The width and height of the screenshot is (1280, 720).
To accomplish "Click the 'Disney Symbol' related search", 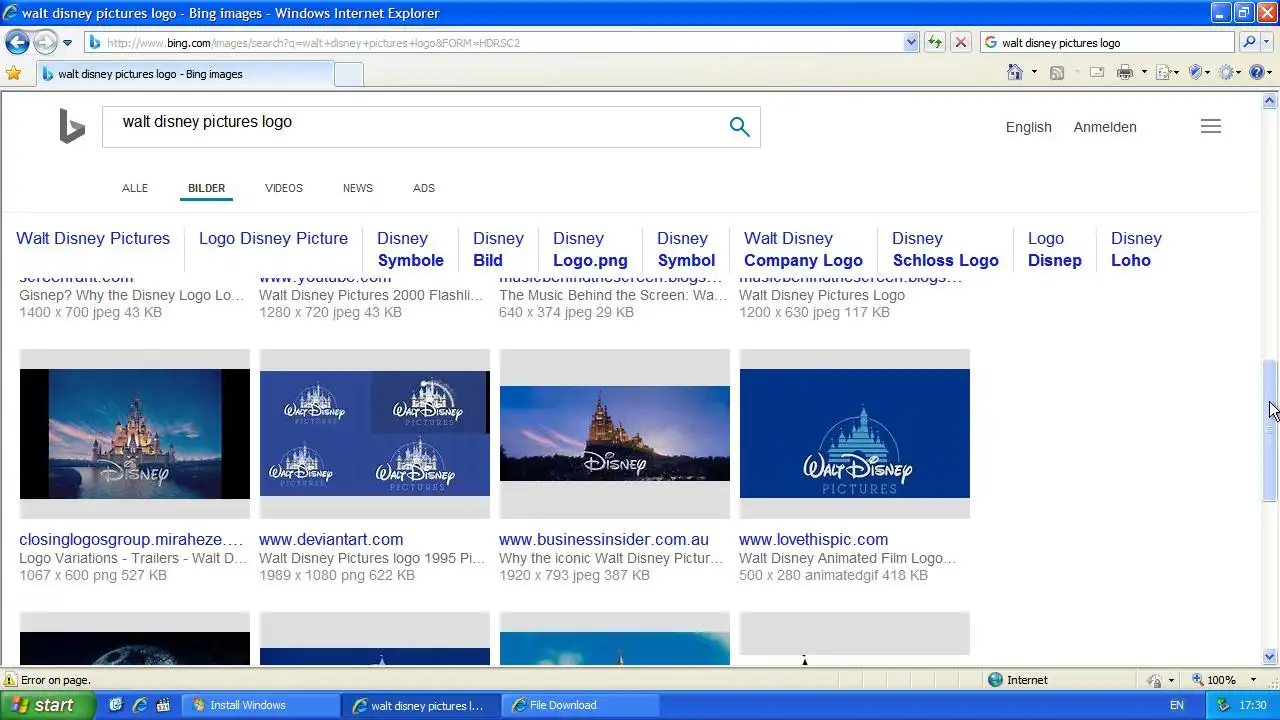I will (x=686, y=249).
